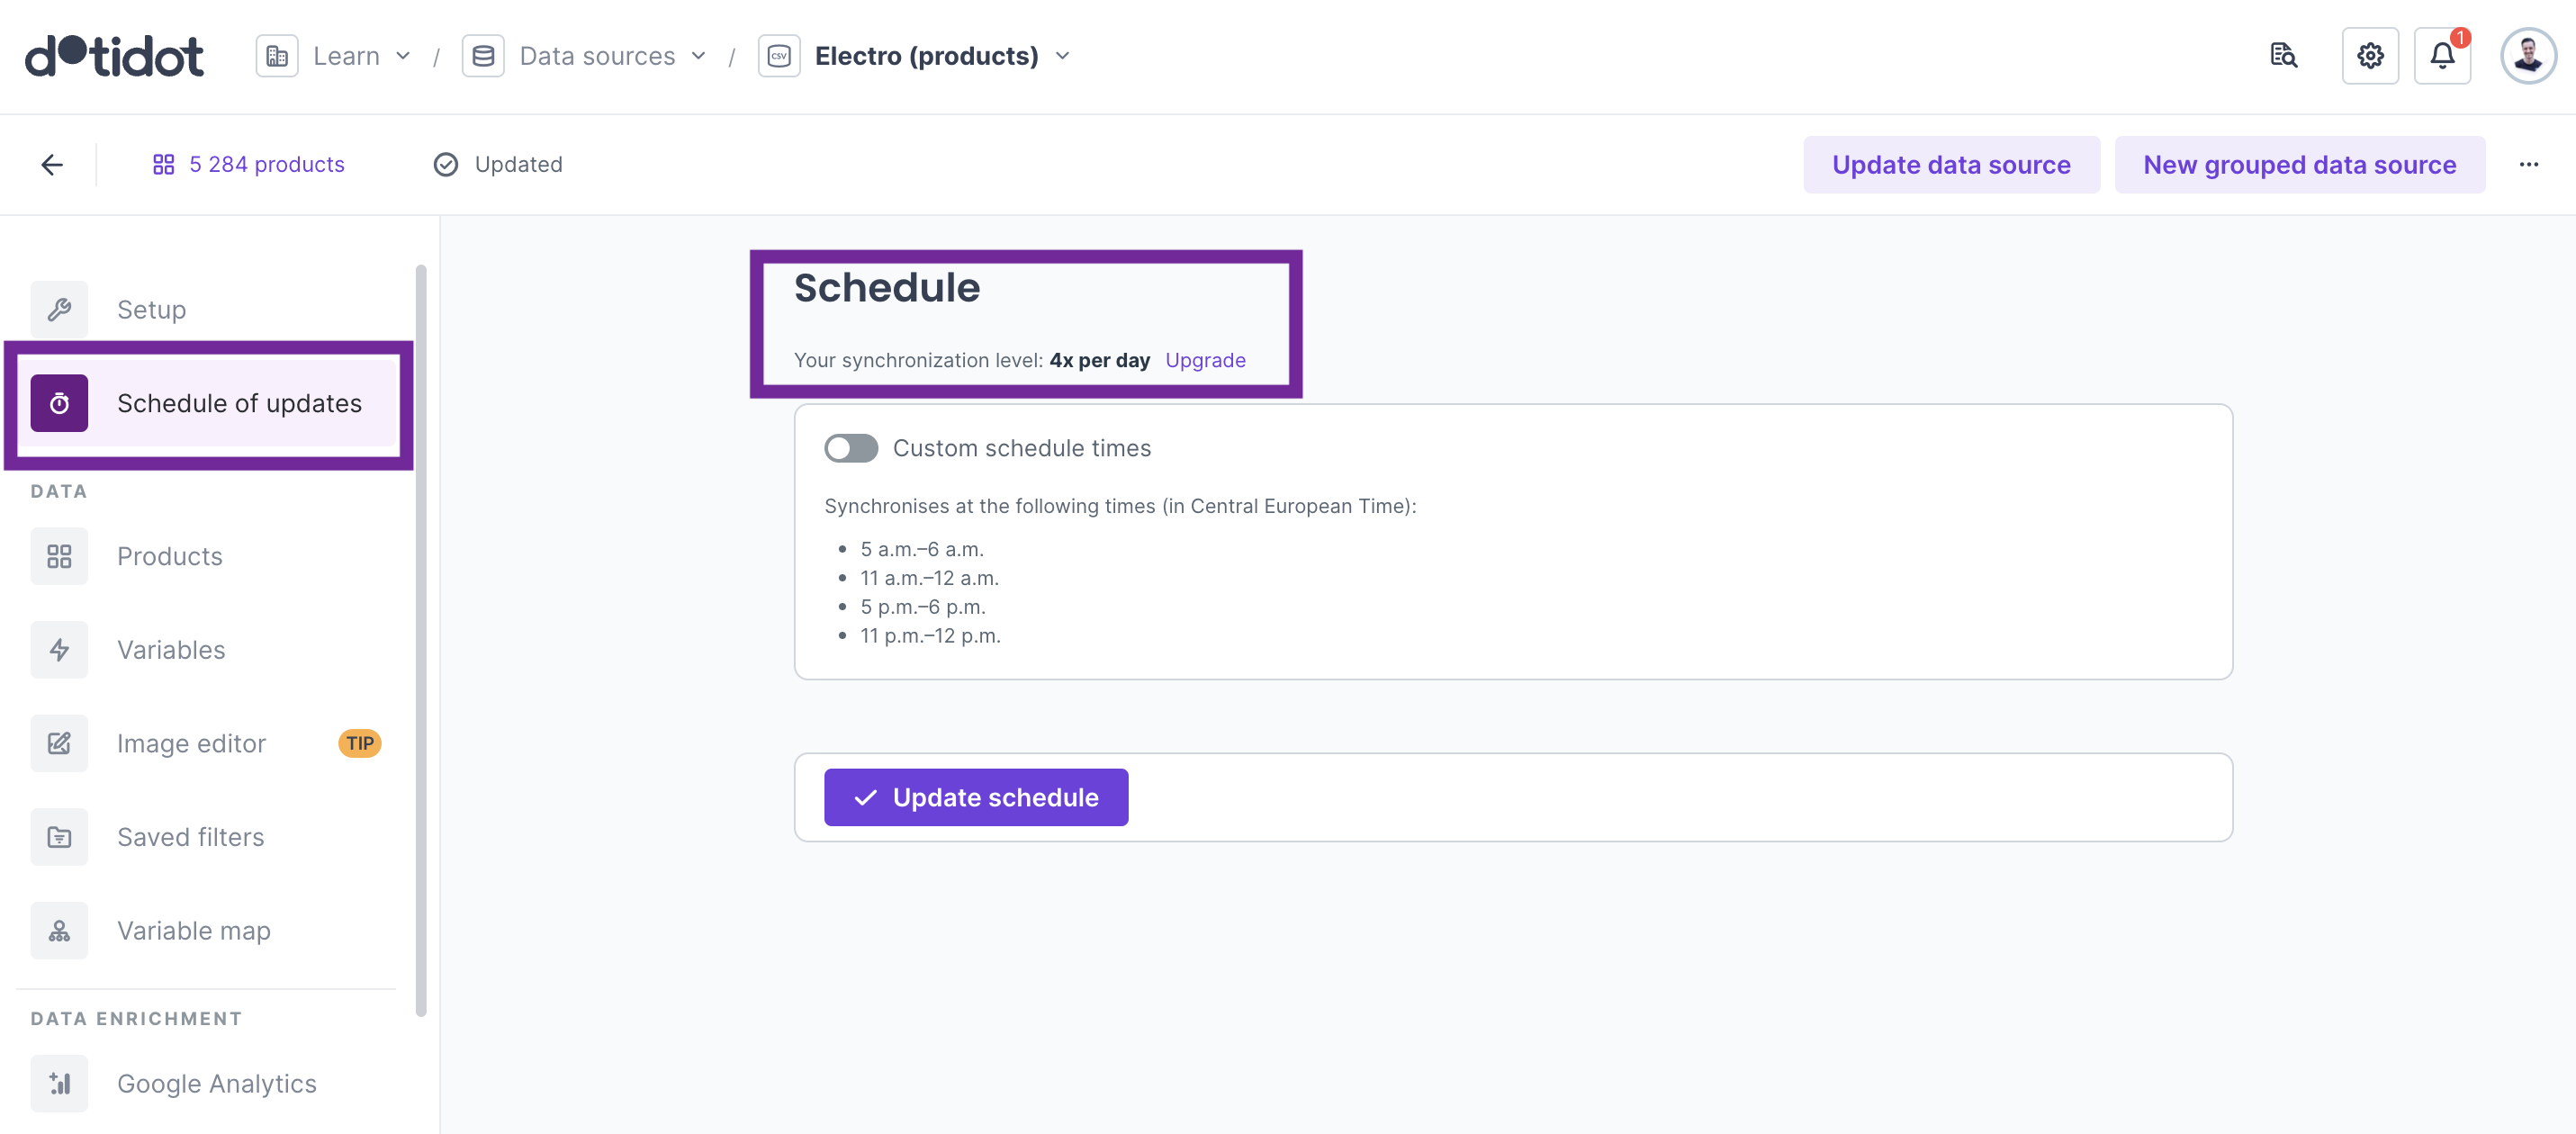This screenshot has height=1134, width=2576.
Task: Select Variables in the sidebar
Action: [171, 650]
